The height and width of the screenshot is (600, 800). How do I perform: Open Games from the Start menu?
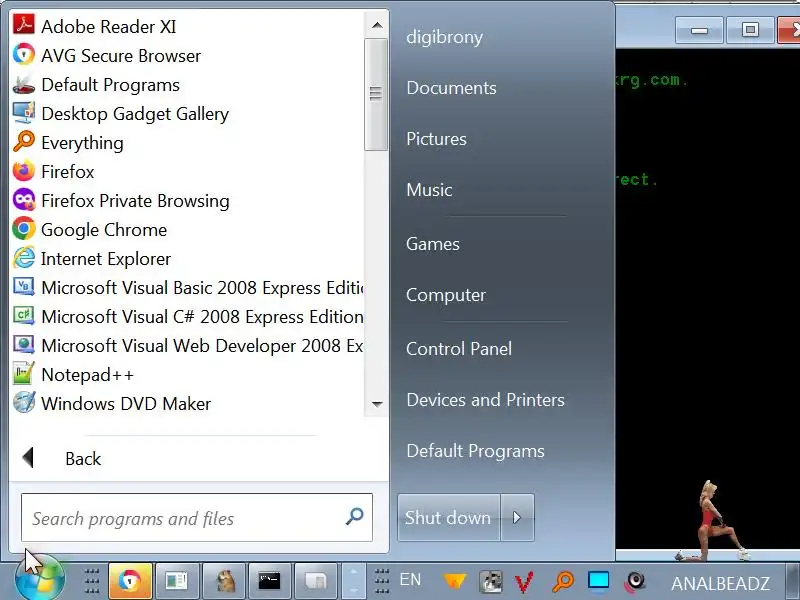(433, 244)
